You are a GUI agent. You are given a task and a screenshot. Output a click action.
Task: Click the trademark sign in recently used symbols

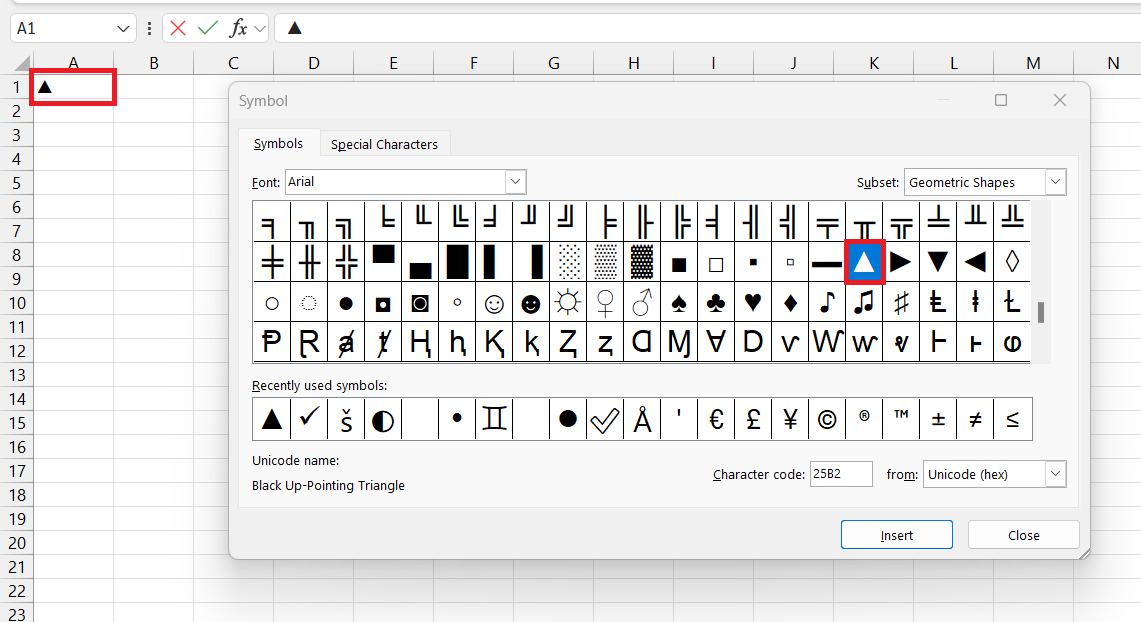coord(901,418)
